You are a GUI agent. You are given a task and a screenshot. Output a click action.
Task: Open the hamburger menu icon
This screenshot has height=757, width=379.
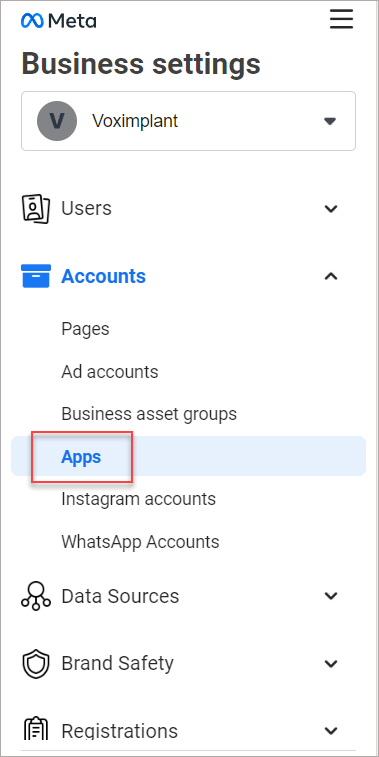coord(341,20)
